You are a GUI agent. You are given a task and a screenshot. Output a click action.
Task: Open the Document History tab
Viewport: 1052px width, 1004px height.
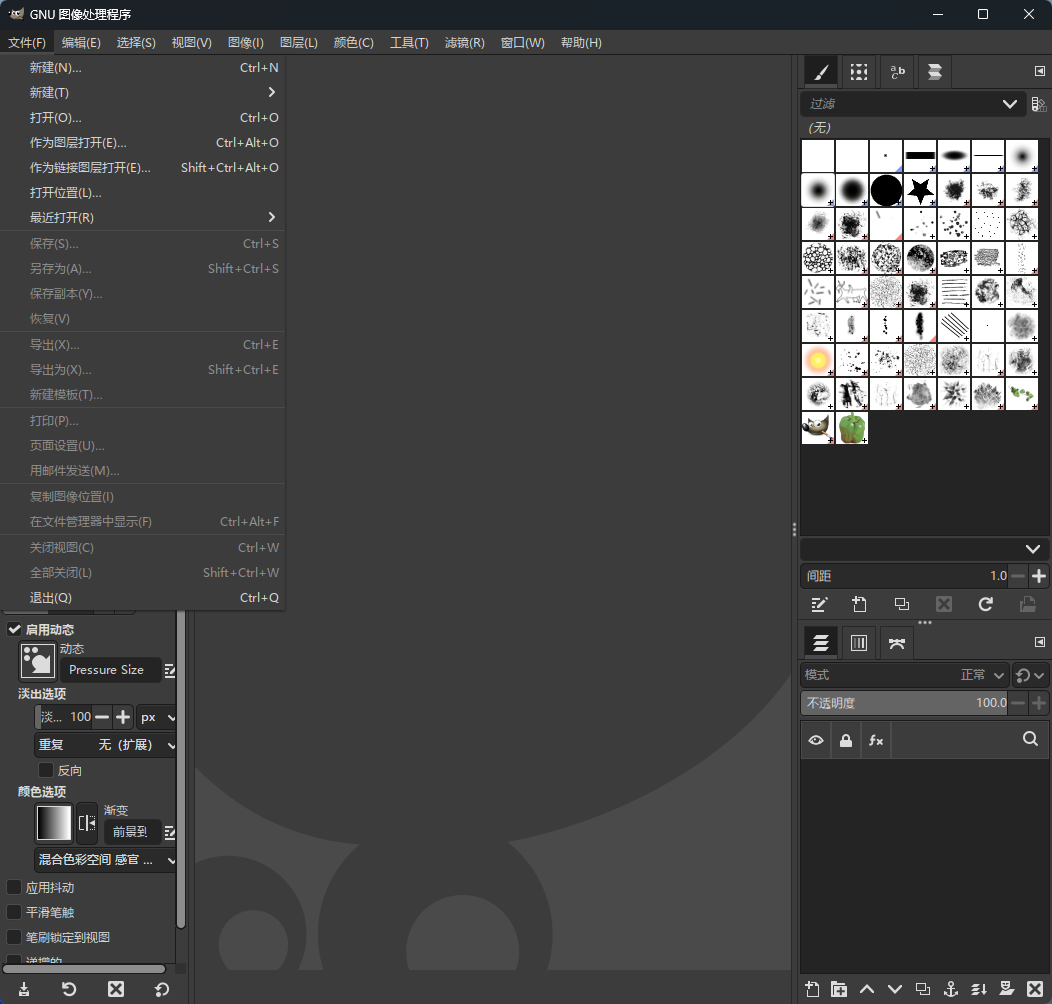pyautogui.click(x=935, y=72)
